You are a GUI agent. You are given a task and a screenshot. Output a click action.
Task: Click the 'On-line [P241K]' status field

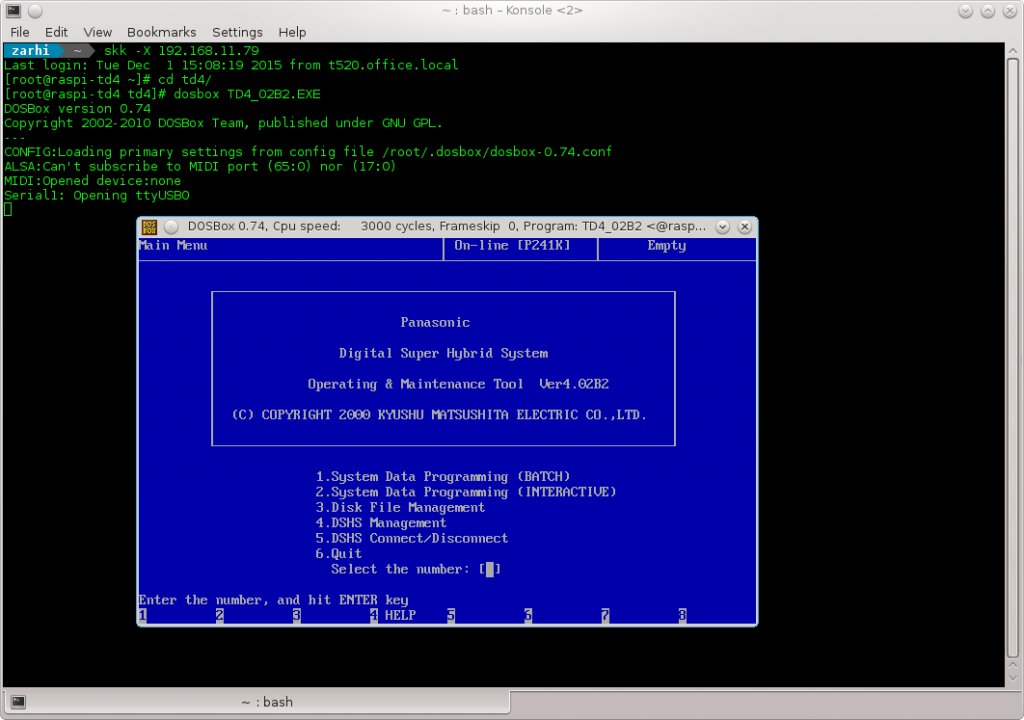512,246
